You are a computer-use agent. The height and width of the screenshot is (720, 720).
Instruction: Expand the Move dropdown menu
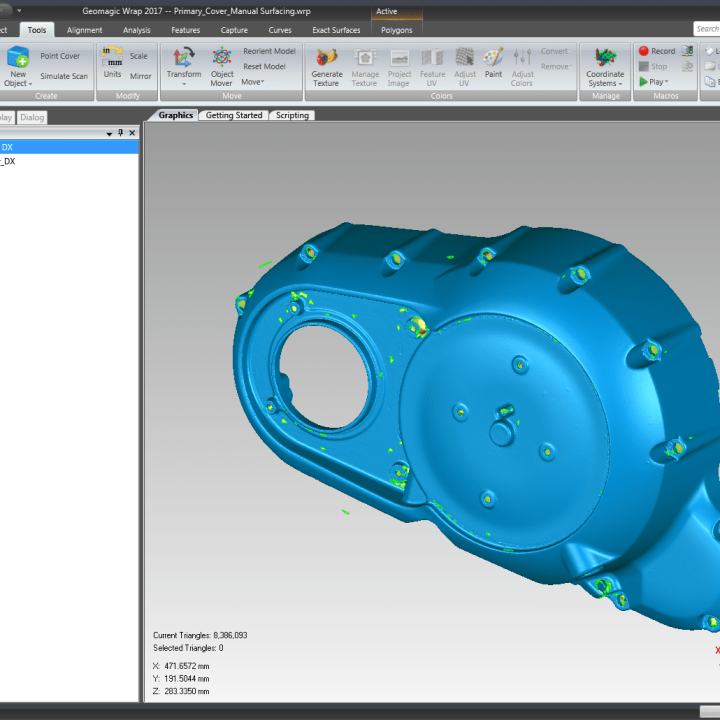tap(253, 82)
